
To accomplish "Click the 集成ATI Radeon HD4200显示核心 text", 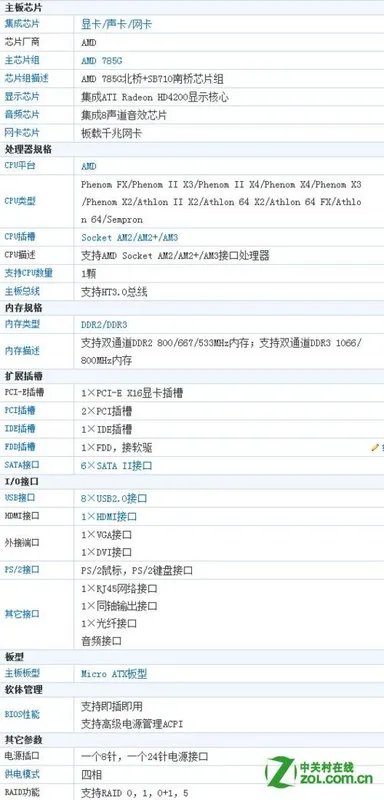I will [155, 97].
